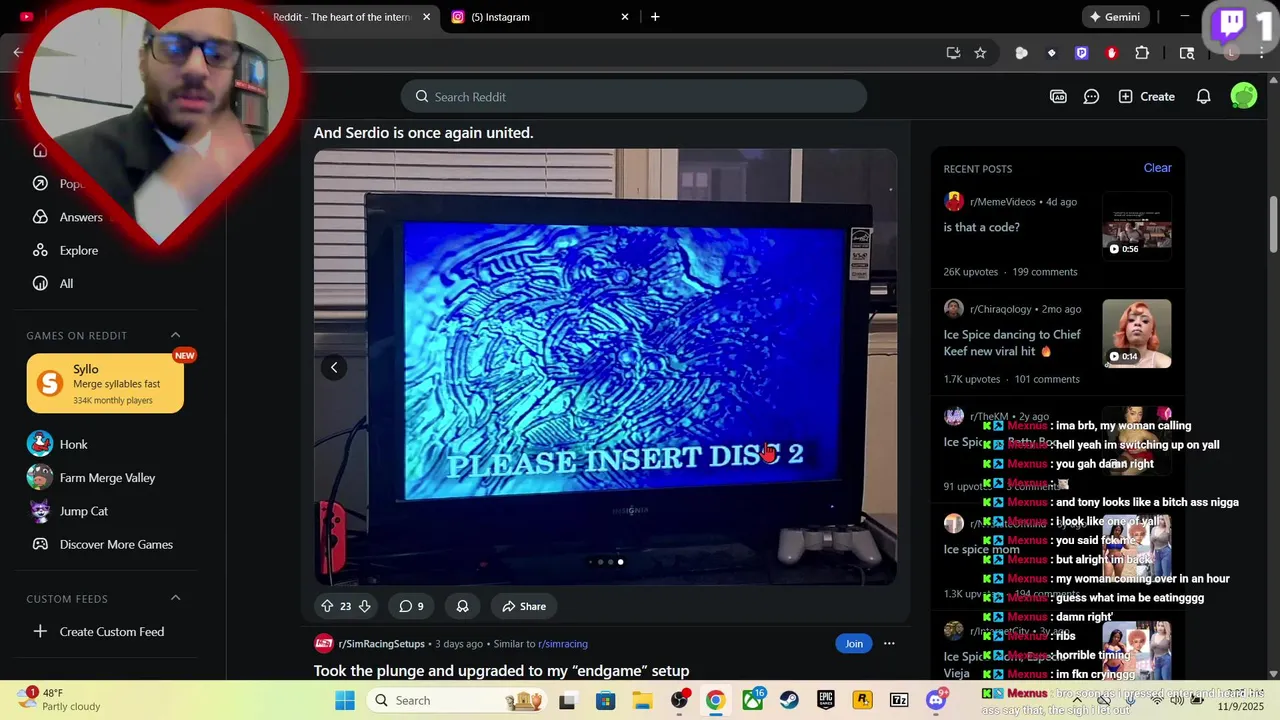Open the Reddit user avatar menu
Viewport: 1280px width, 720px height.
[1244, 96]
